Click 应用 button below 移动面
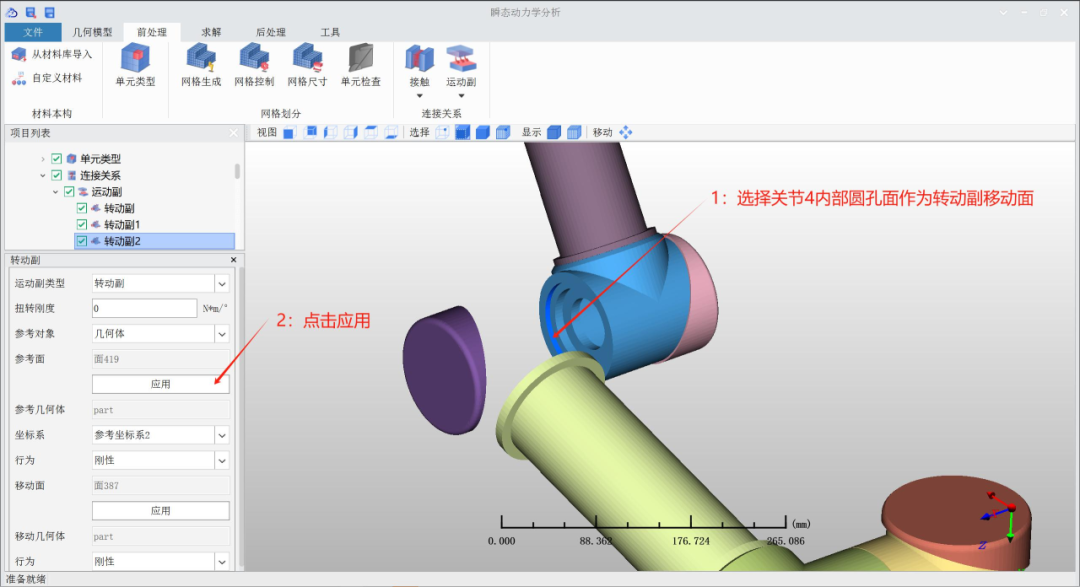 click(160, 511)
